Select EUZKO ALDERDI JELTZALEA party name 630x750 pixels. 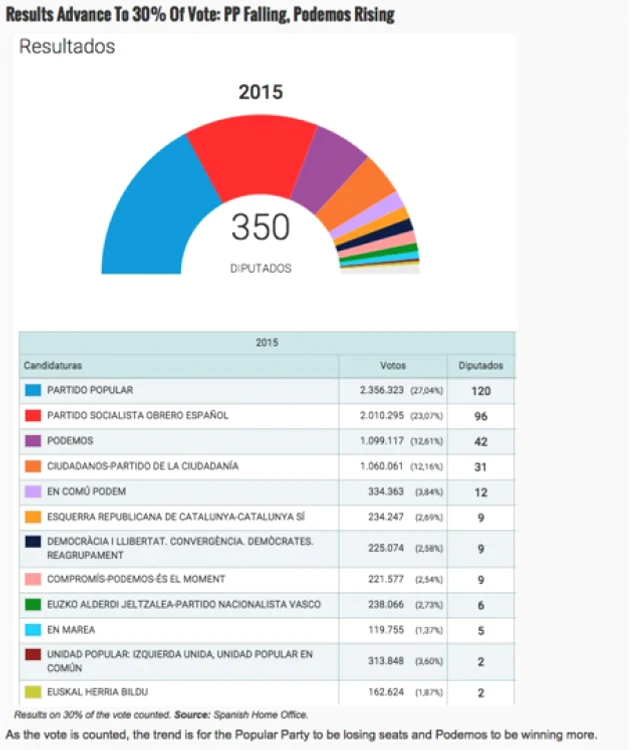[184, 604]
